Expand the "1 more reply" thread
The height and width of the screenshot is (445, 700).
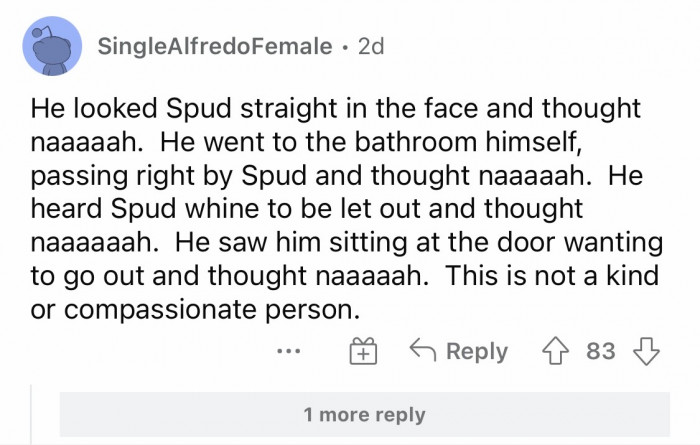click(365, 414)
